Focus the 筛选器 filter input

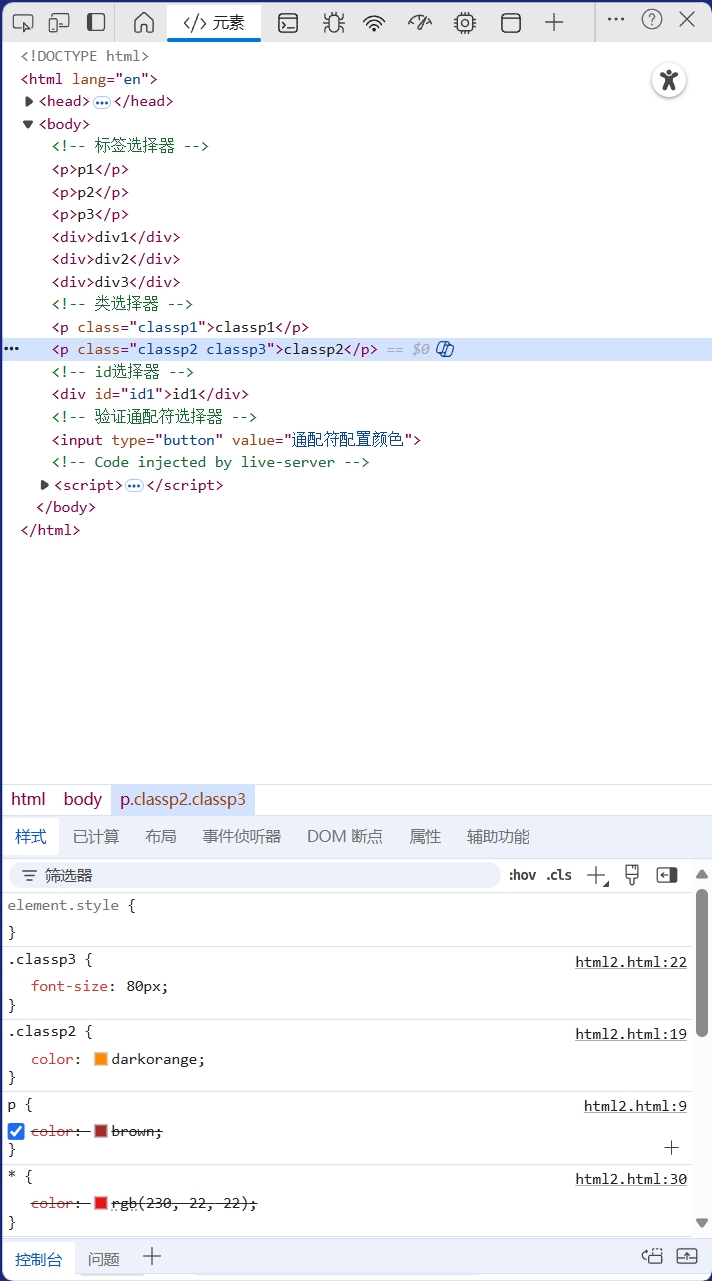click(x=255, y=875)
